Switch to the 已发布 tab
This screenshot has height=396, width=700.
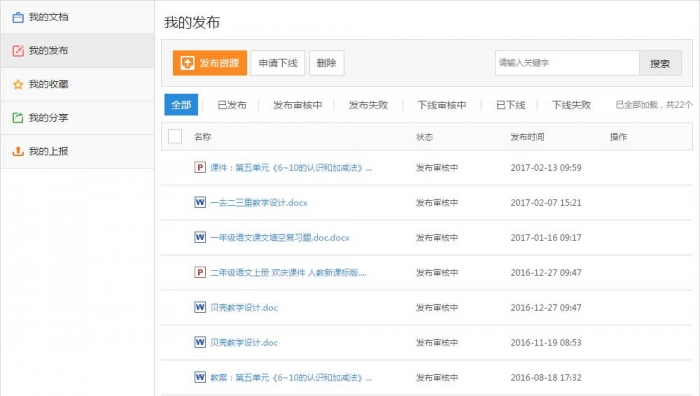point(232,105)
